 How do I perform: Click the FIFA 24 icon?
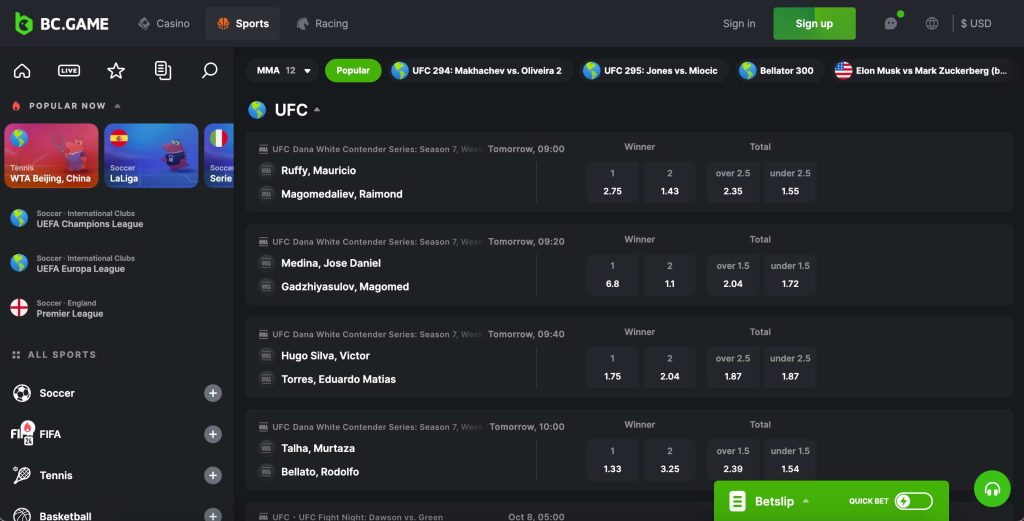click(22, 434)
